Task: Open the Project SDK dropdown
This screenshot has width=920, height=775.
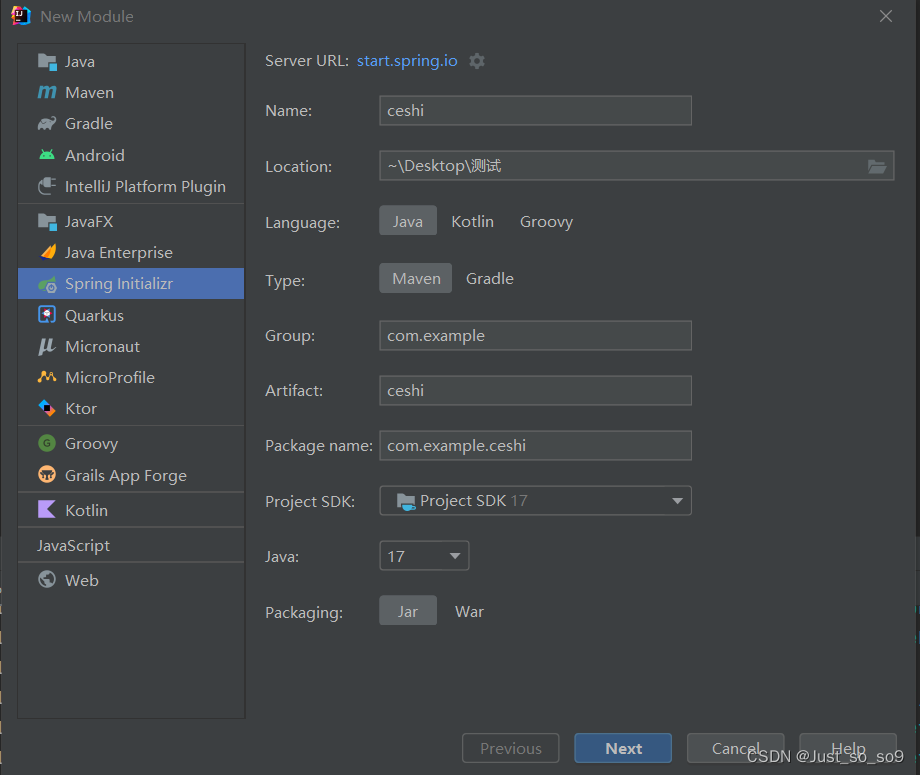Action: (536, 500)
